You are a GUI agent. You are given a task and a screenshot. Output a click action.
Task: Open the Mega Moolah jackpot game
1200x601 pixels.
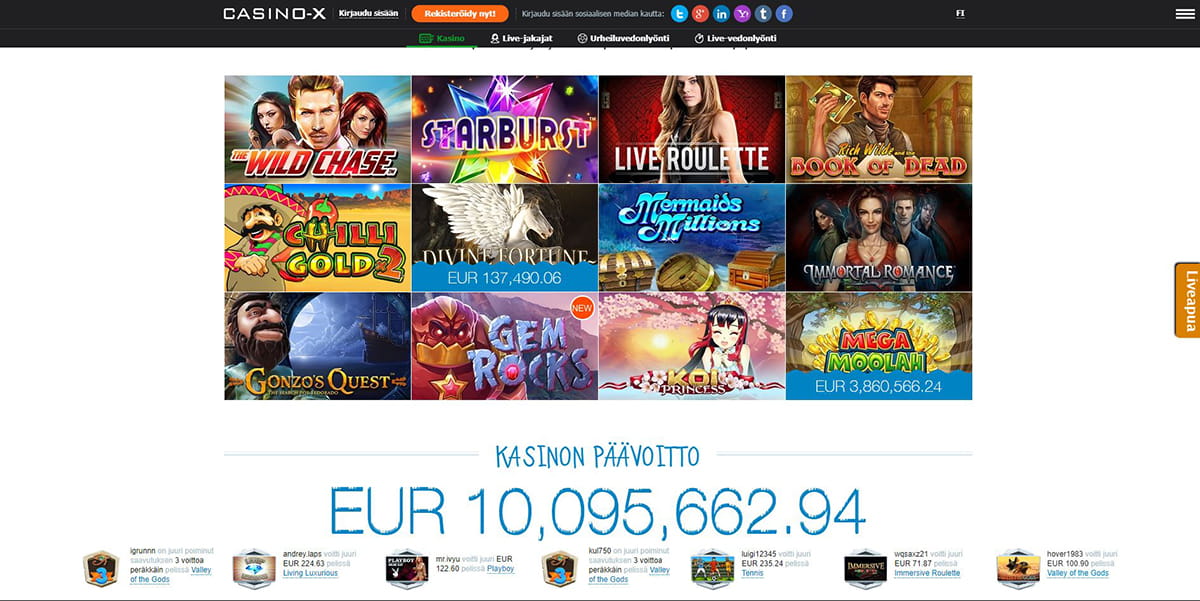pyautogui.click(x=879, y=346)
